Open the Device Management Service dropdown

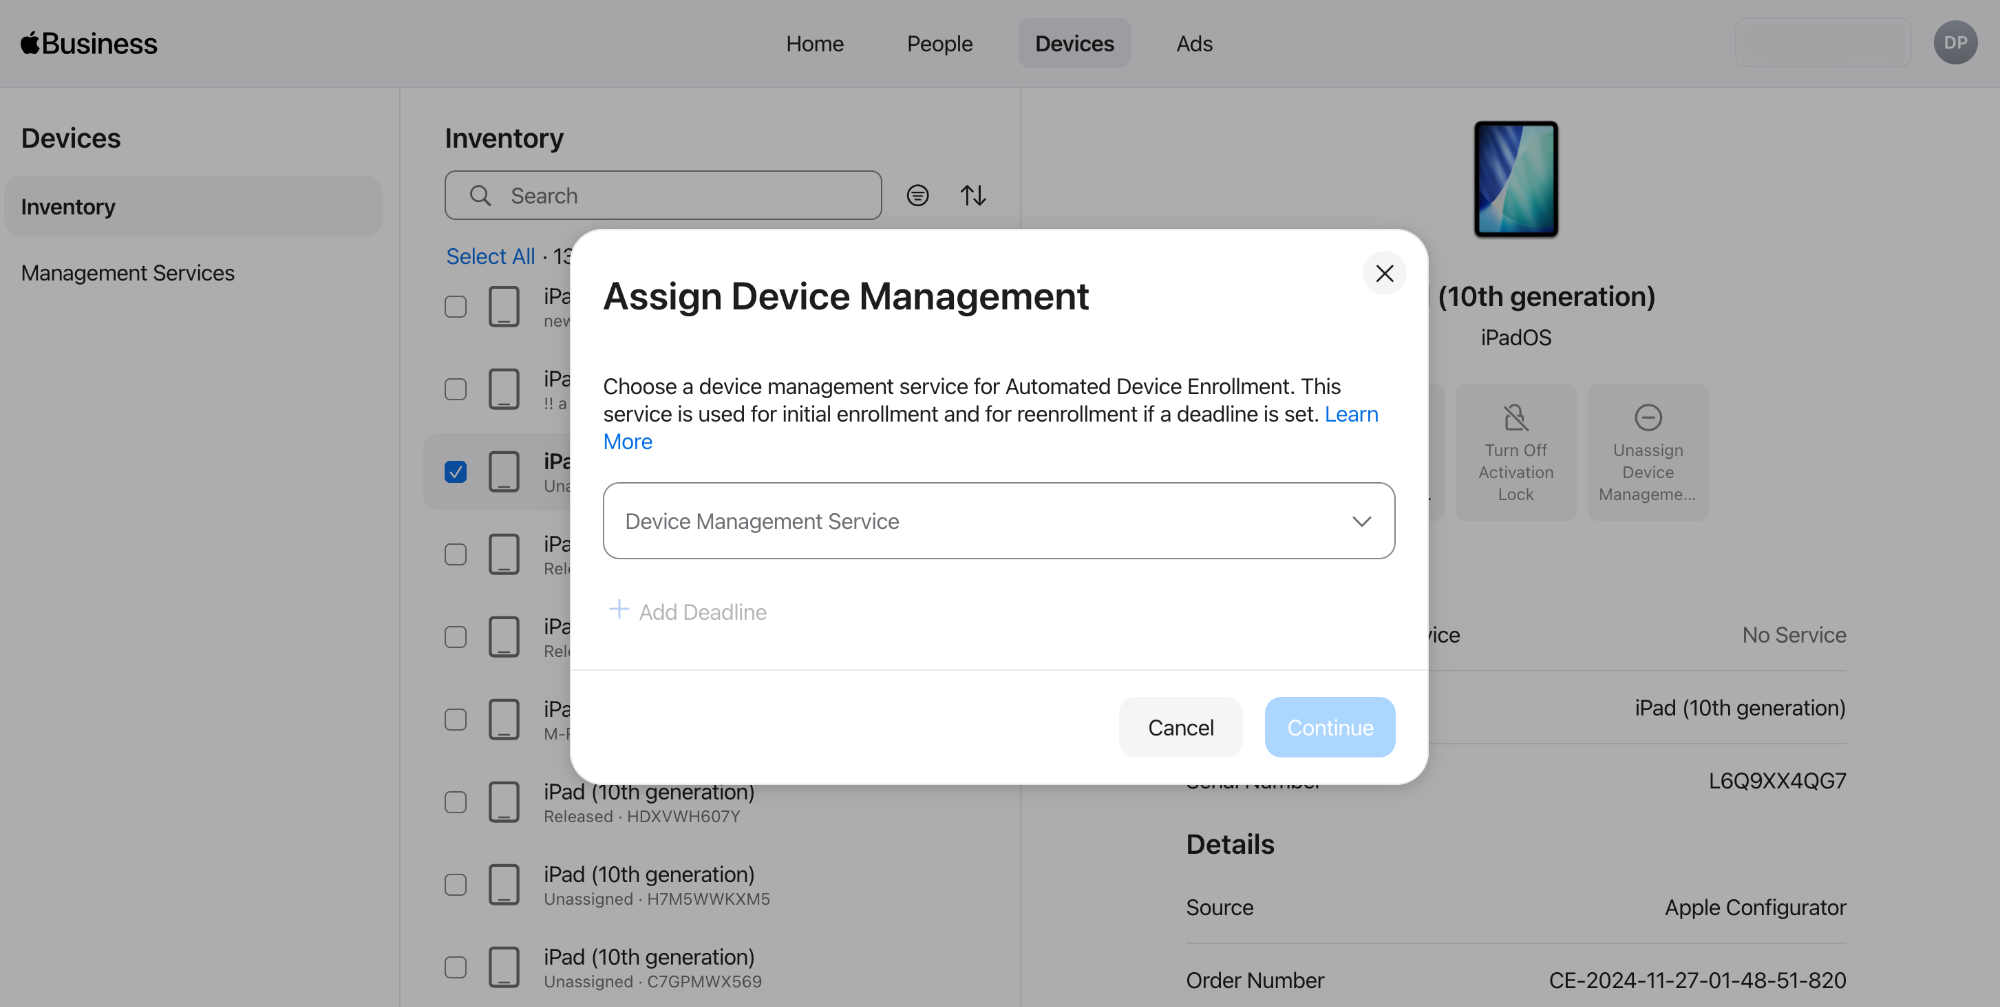click(999, 521)
